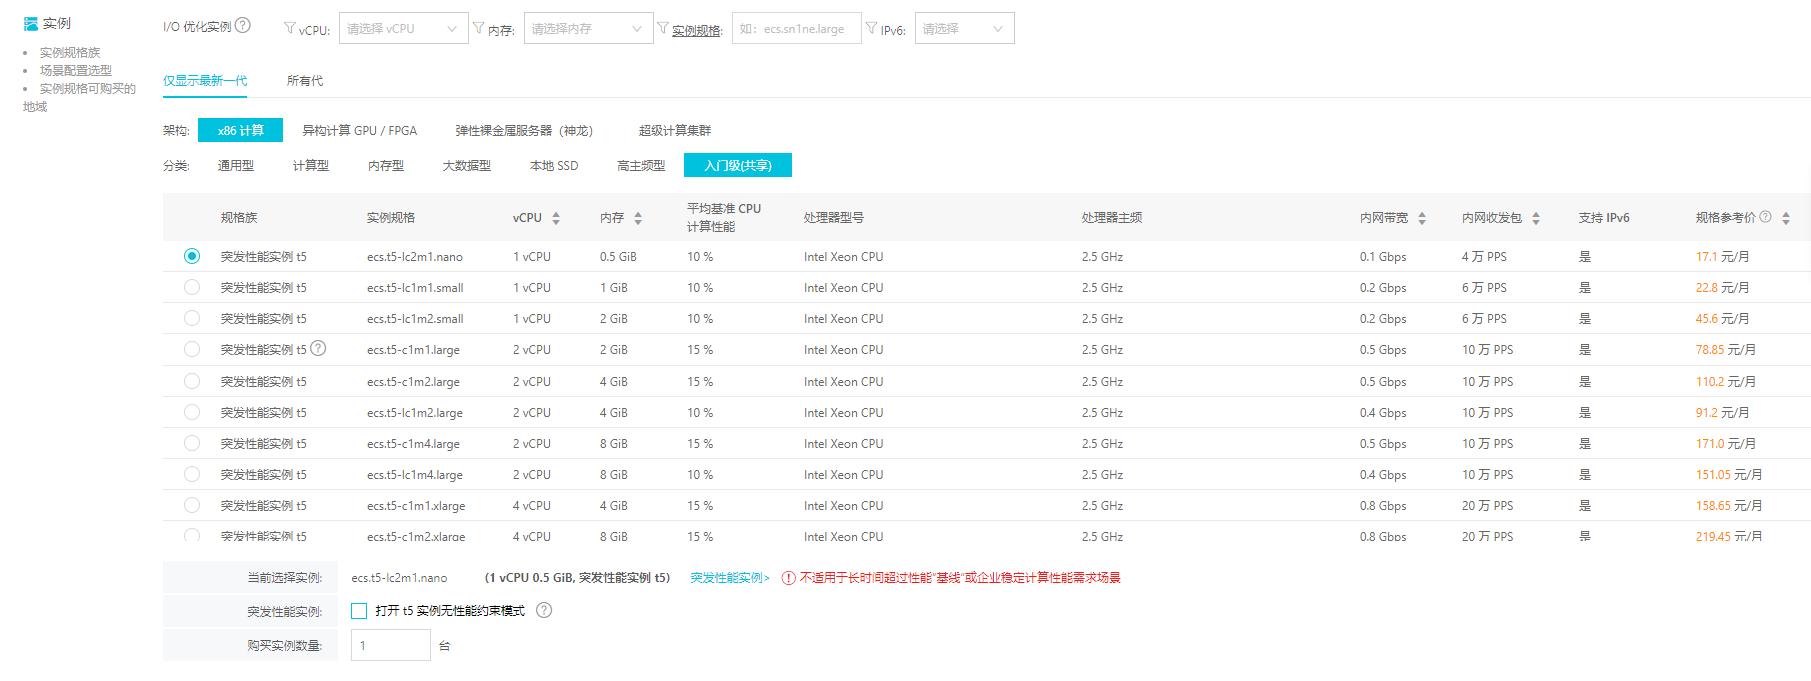Open help icon beside I/O 优化实例
Image resolution: width=1811 pixels, height=681 pixels.
[243, 26]
